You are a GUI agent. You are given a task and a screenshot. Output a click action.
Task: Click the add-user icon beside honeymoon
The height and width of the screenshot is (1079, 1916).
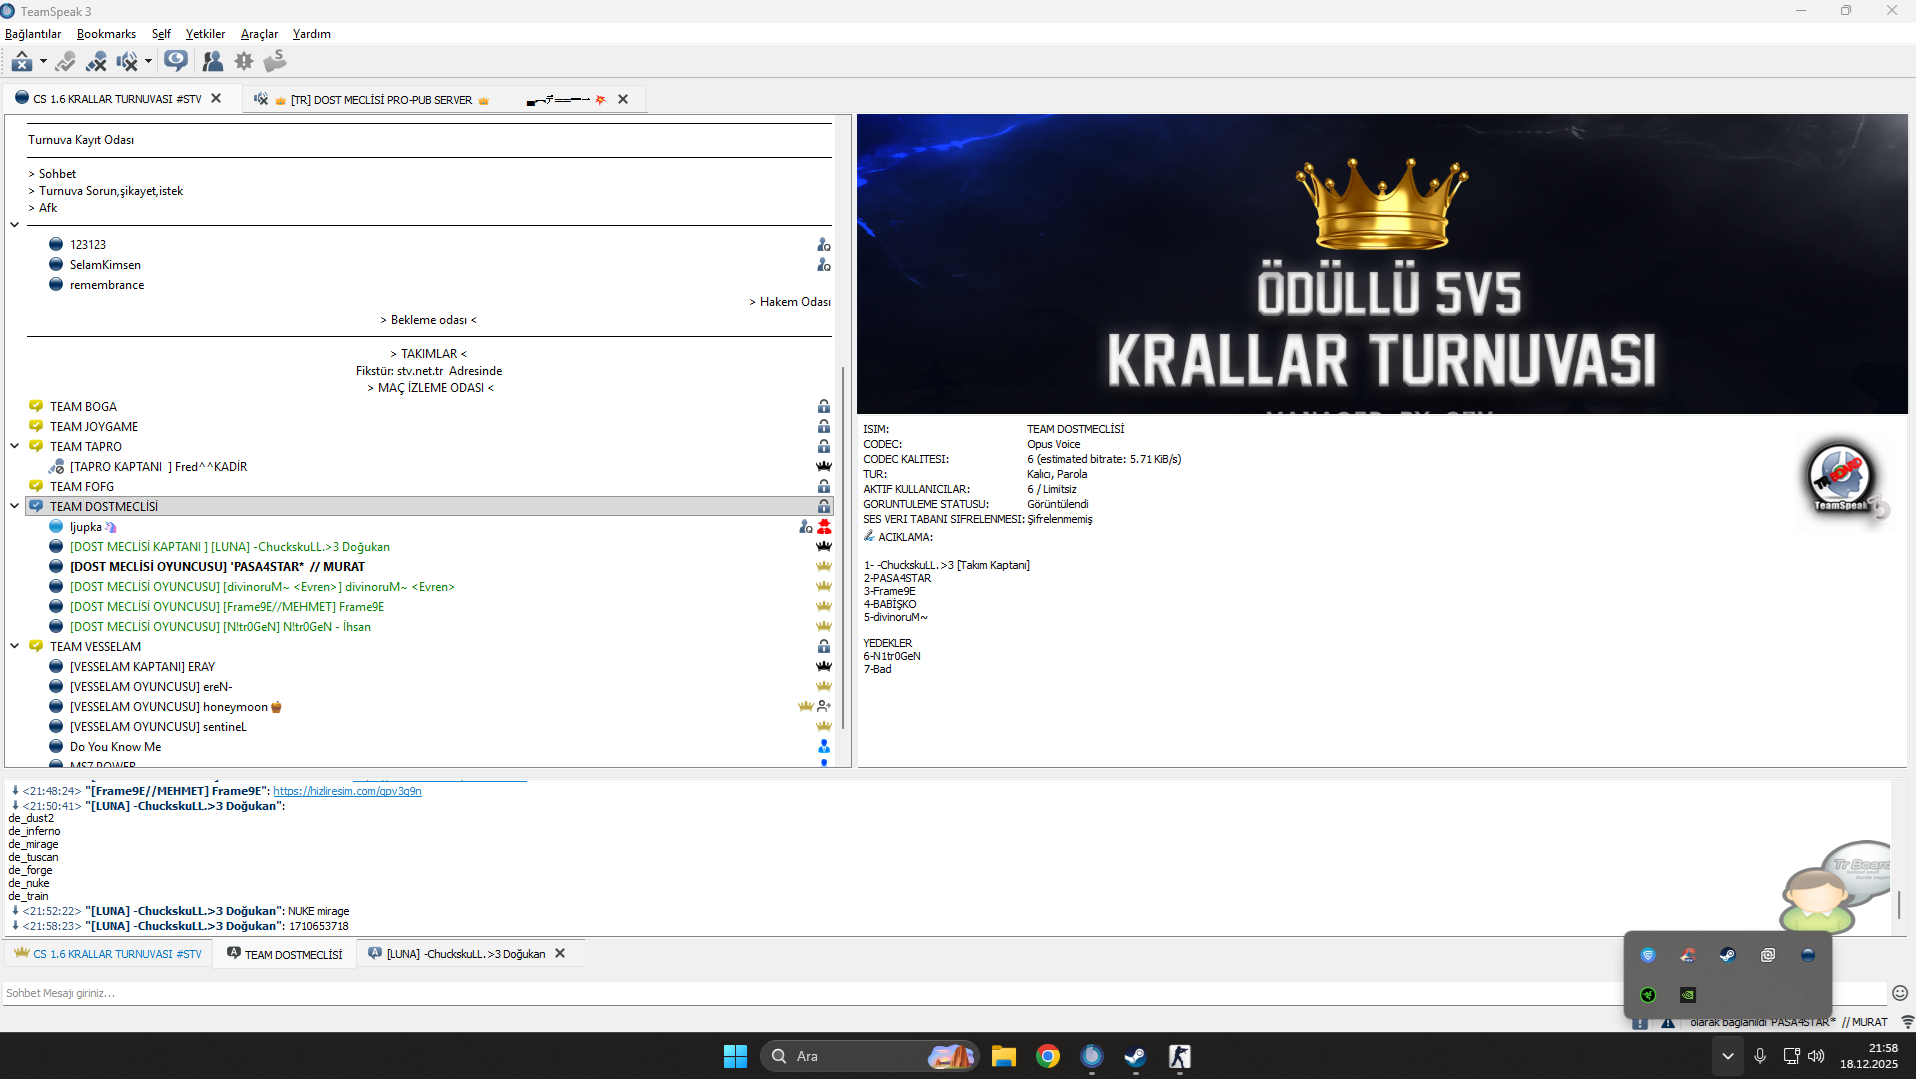point(824,707)
